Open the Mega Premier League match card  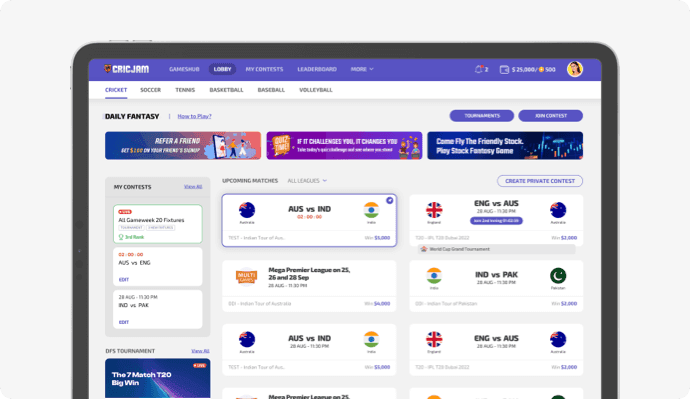[309, 286]
